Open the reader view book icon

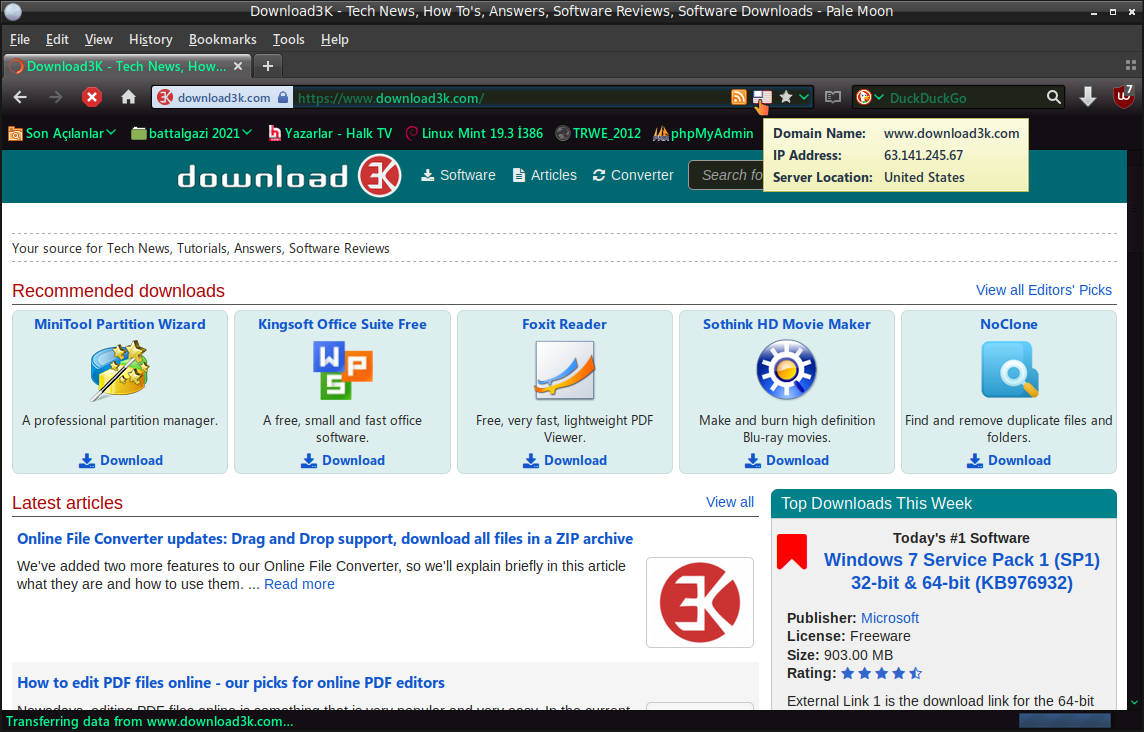pyautogui.click(x=832, y=97)
